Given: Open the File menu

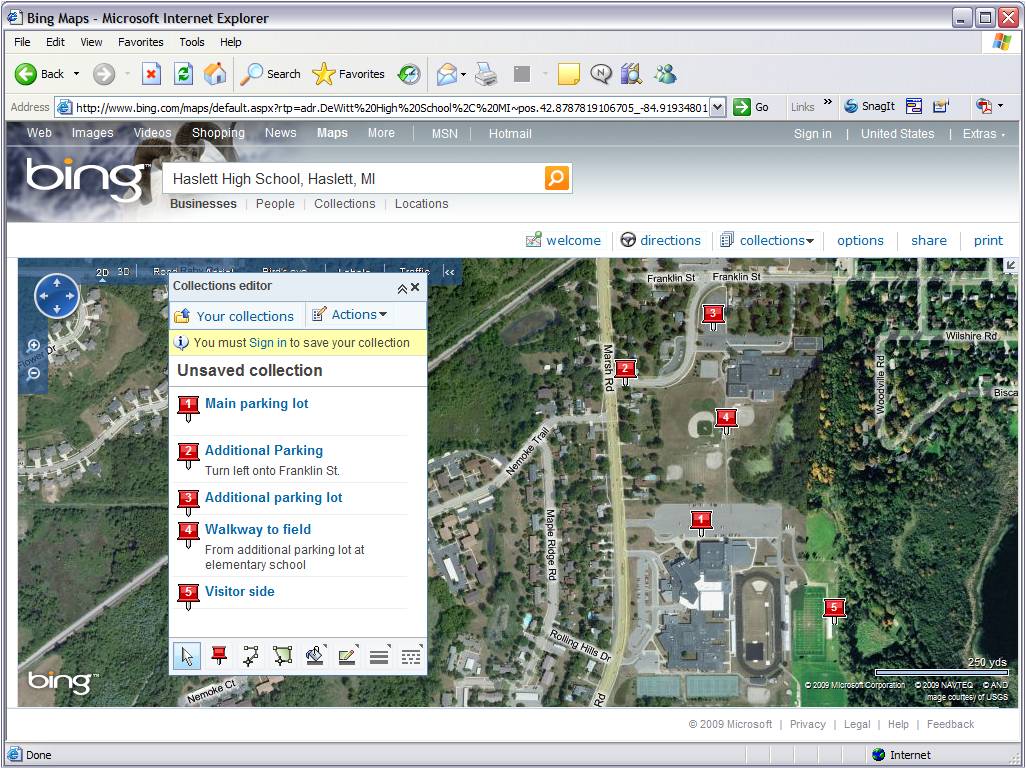Looking at the screenshot, I should (22, 42).
